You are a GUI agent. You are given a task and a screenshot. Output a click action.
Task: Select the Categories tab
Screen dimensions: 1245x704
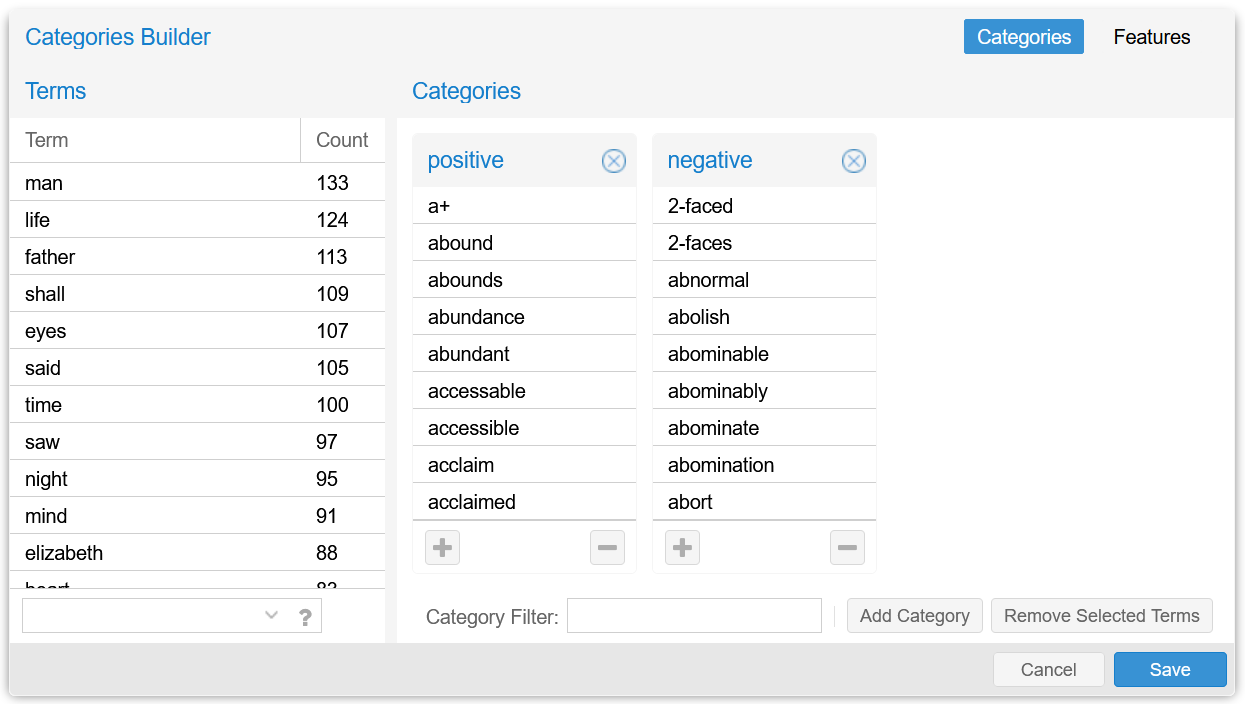1023,36
